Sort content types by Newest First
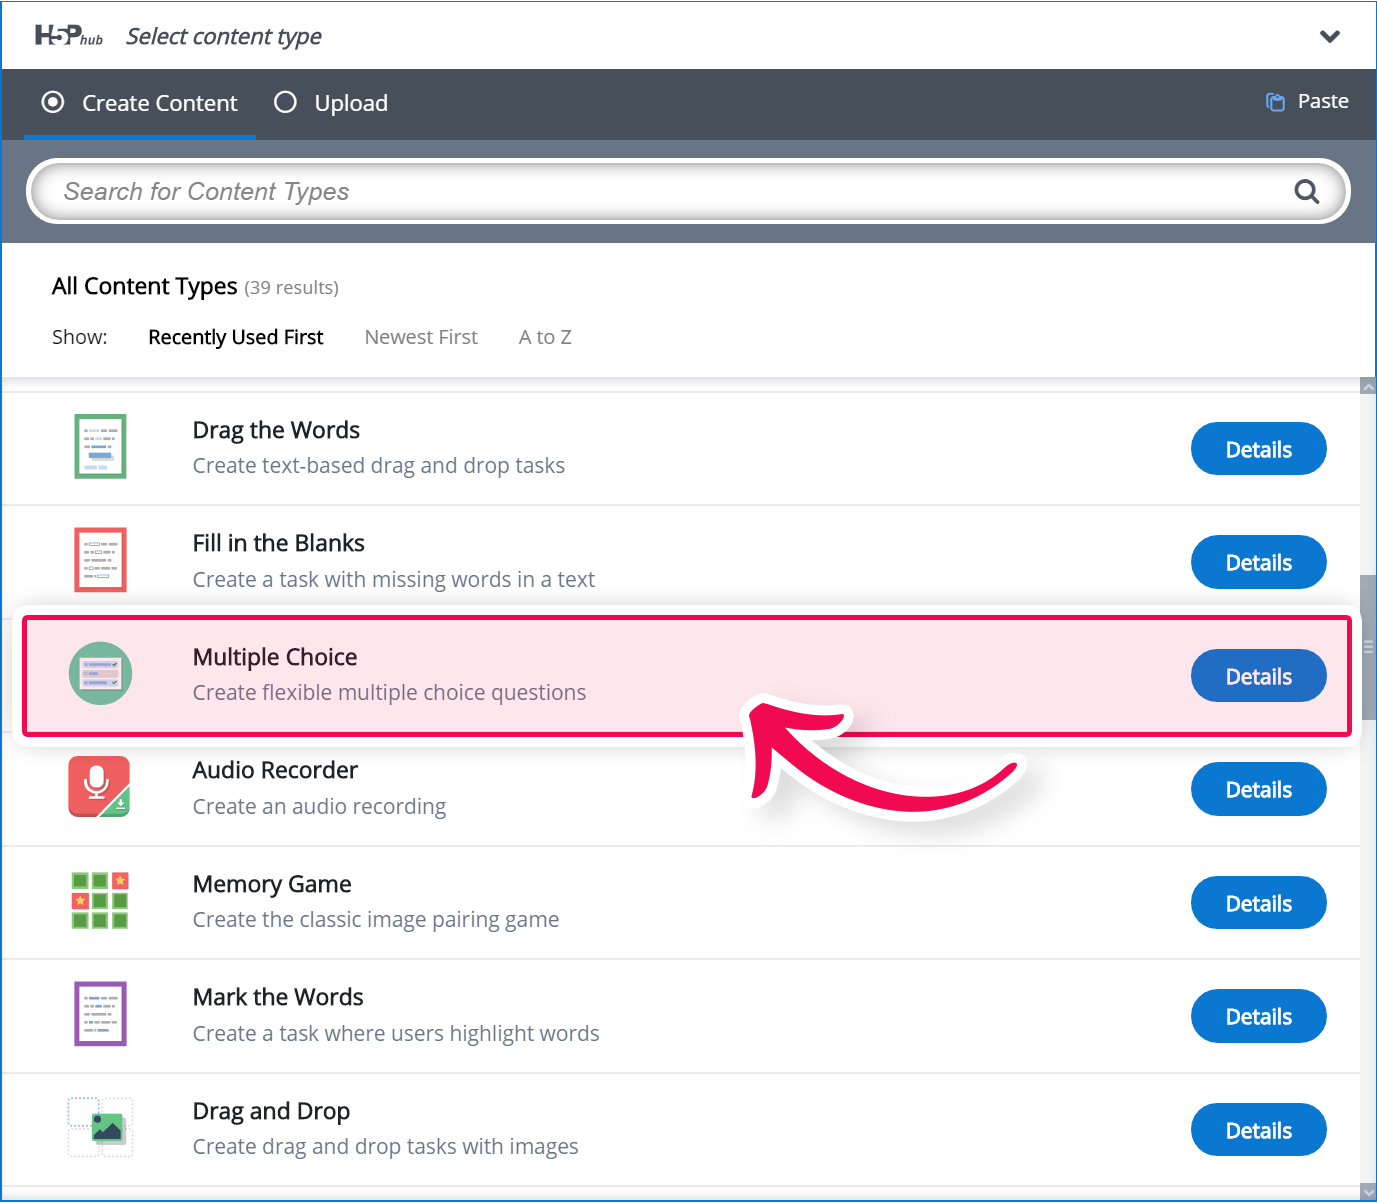Viewport: 1377px width, 1203px height. (x=421, y=337)
